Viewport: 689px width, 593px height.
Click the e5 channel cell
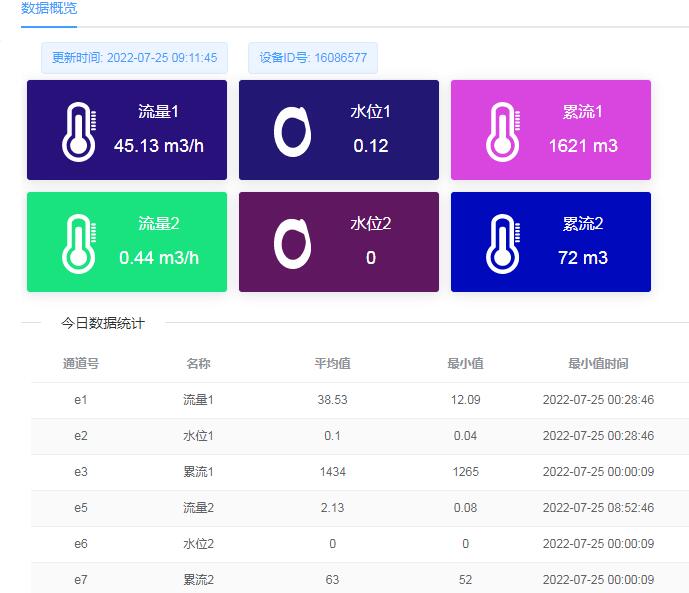[x=80, y=508]
